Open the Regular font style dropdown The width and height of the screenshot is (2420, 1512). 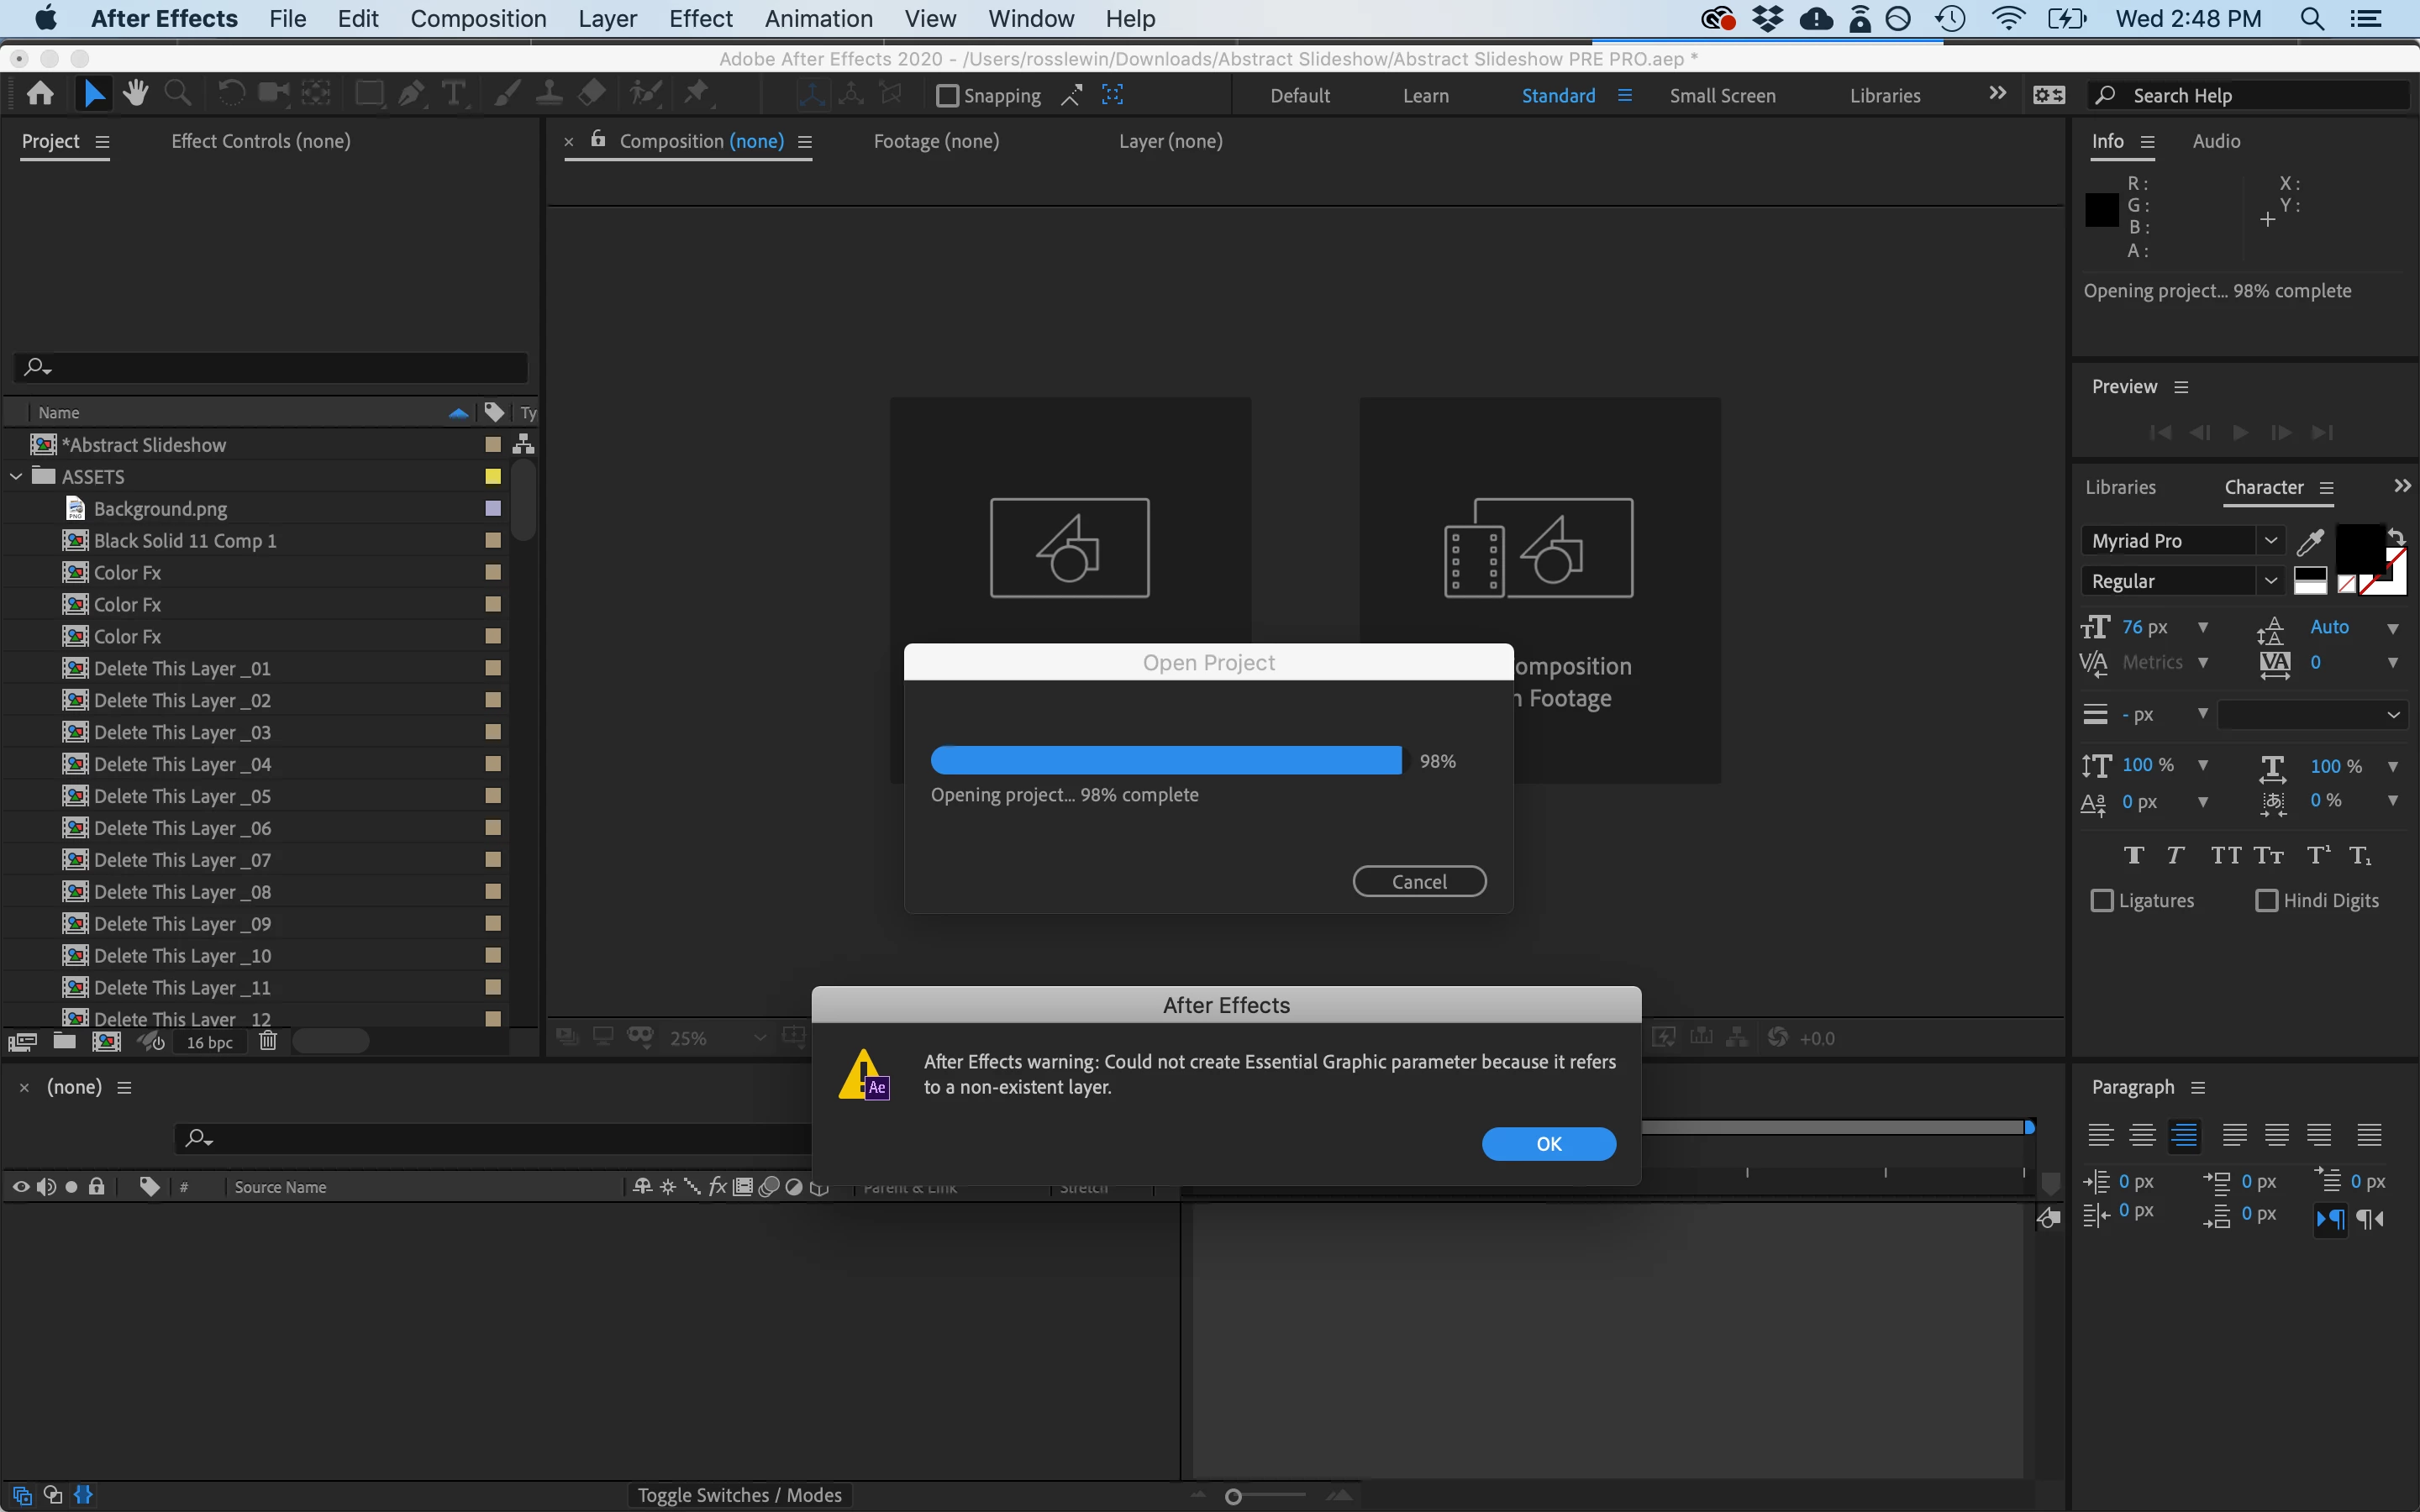2270,581
